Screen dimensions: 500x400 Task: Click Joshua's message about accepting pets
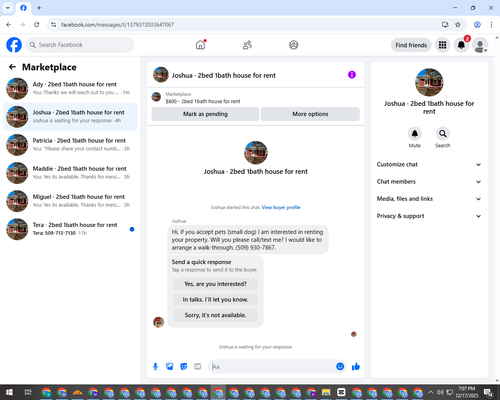pos(248,240)
